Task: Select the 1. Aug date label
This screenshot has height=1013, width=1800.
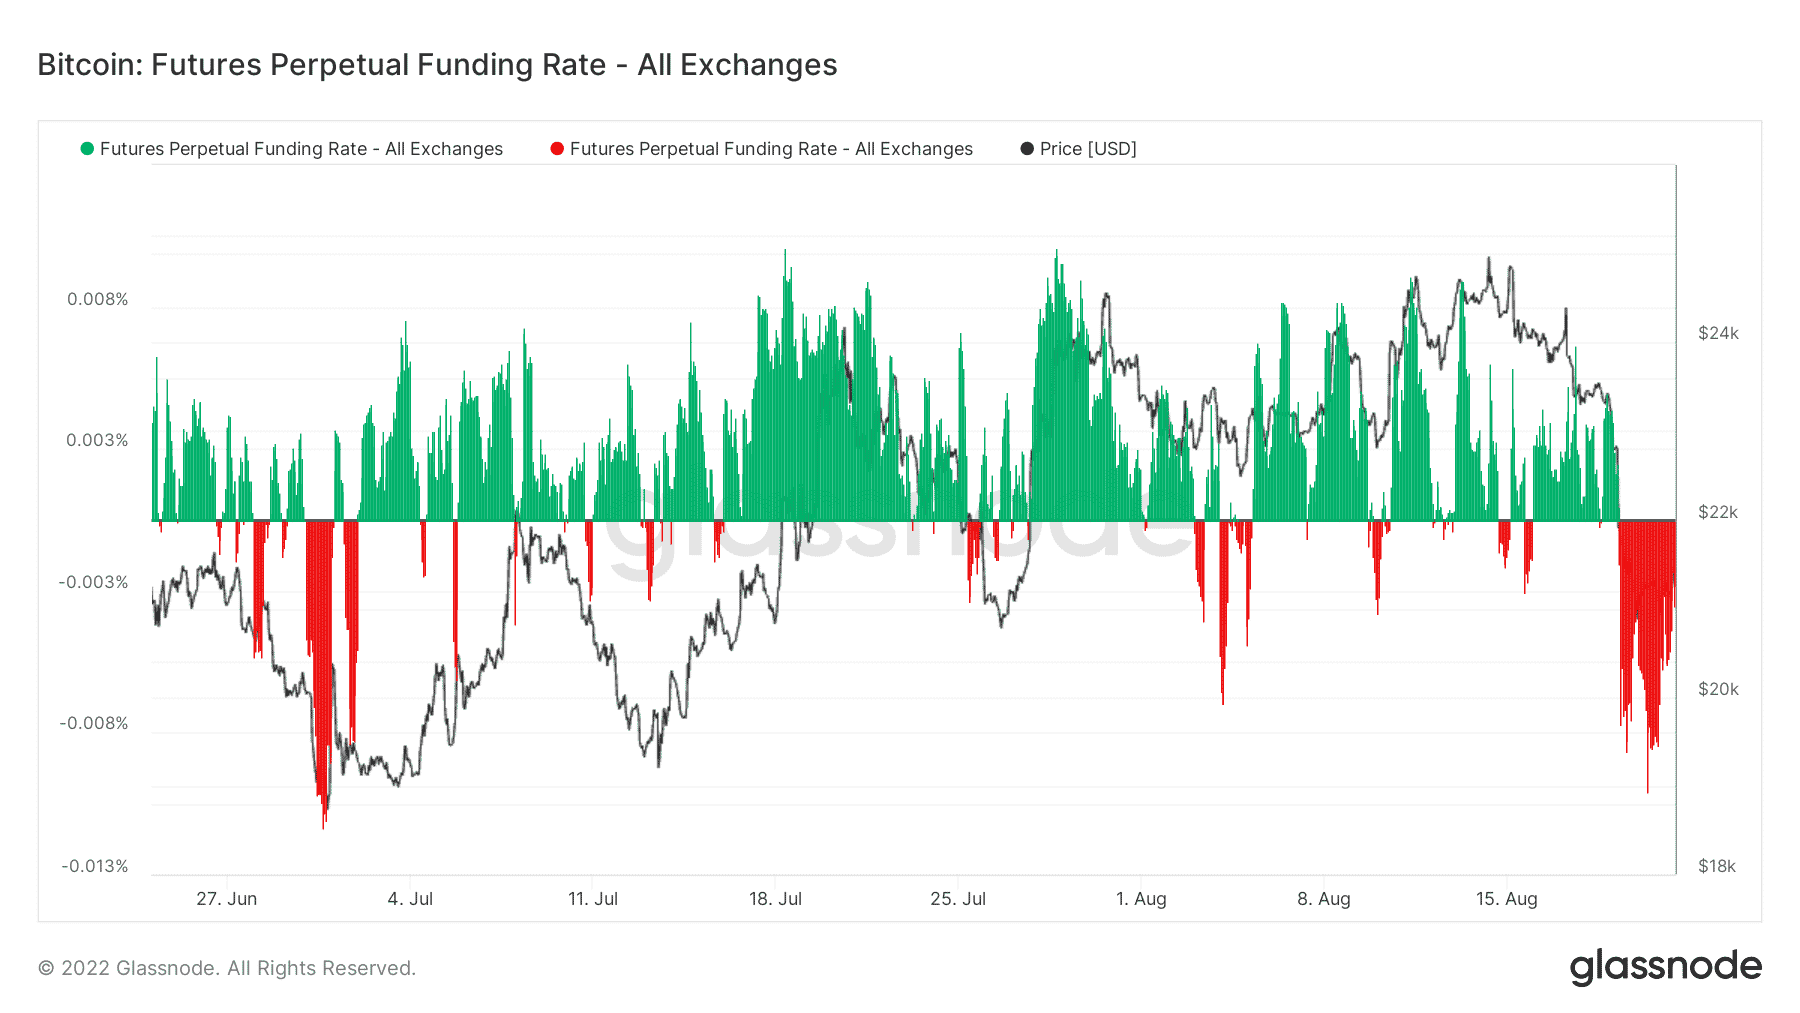Action: [1141, 899]
